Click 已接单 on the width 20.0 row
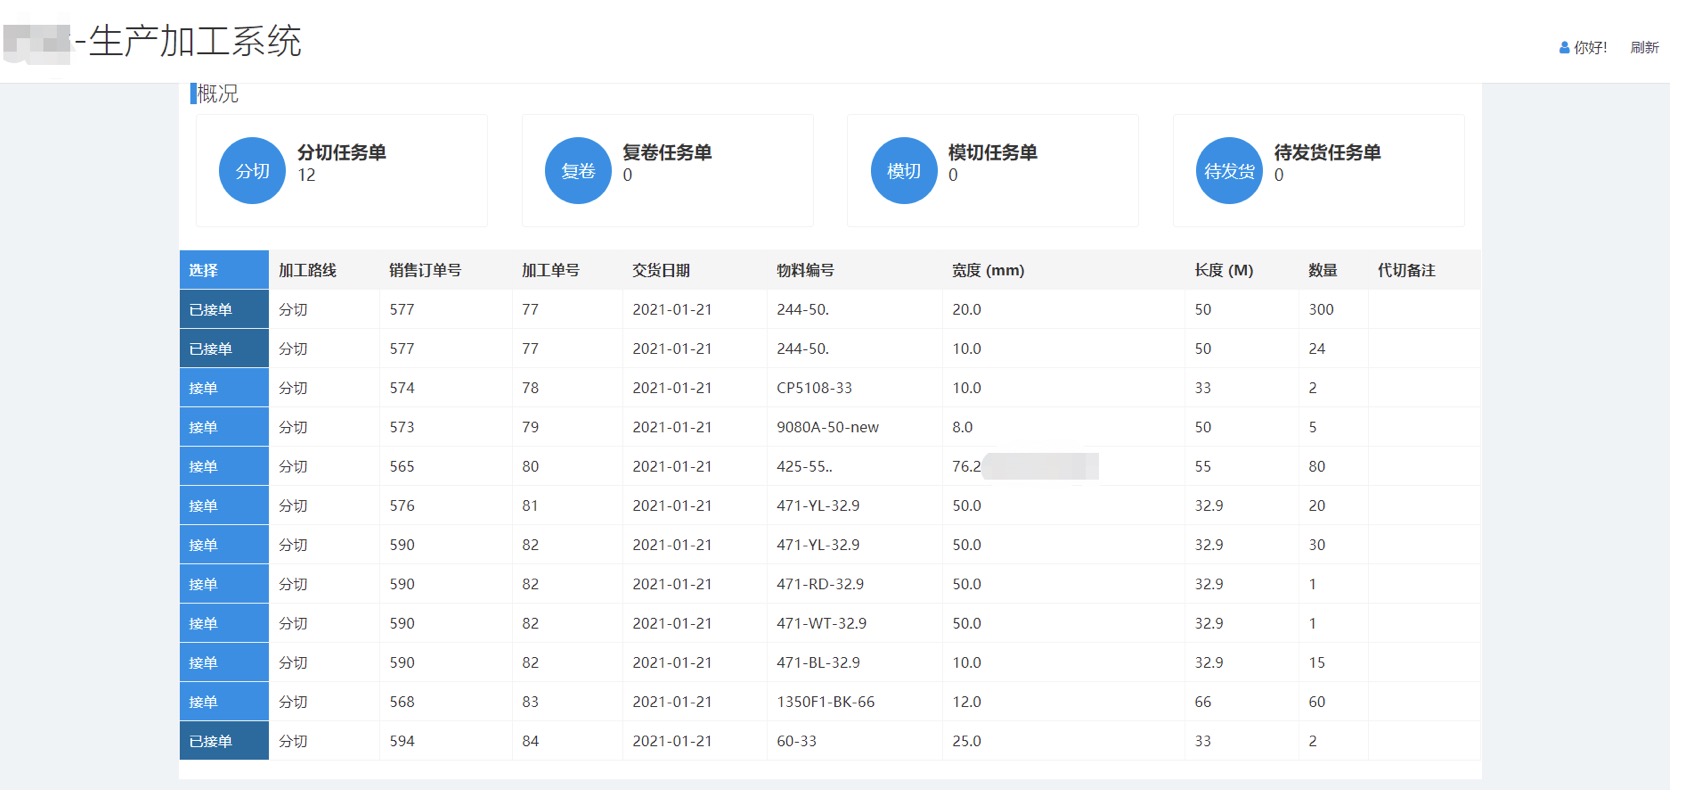 [x=211, y=310]
